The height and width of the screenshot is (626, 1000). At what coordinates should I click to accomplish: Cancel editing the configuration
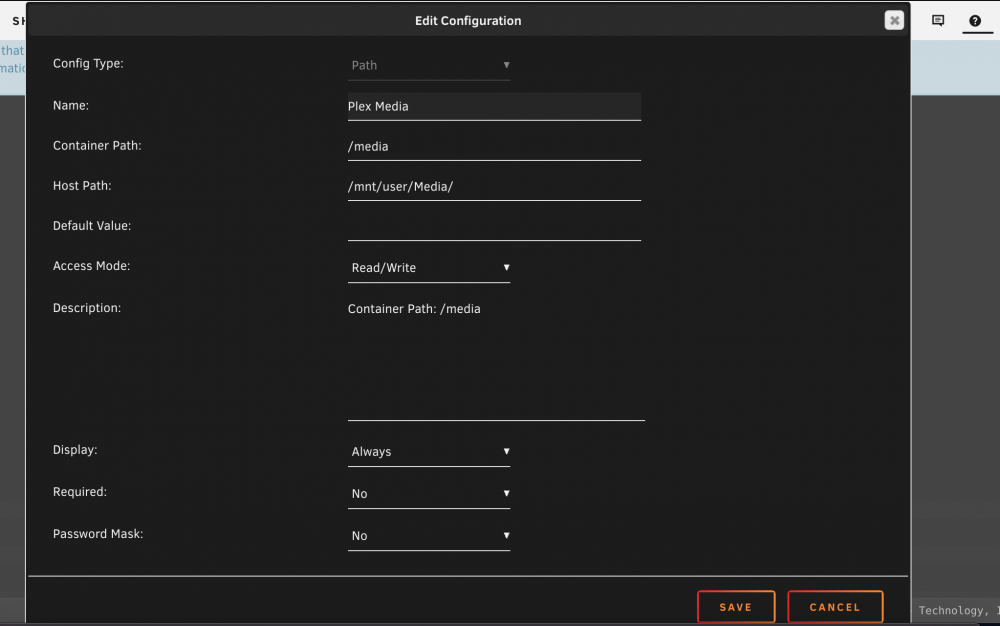click(x=835, y=607)
